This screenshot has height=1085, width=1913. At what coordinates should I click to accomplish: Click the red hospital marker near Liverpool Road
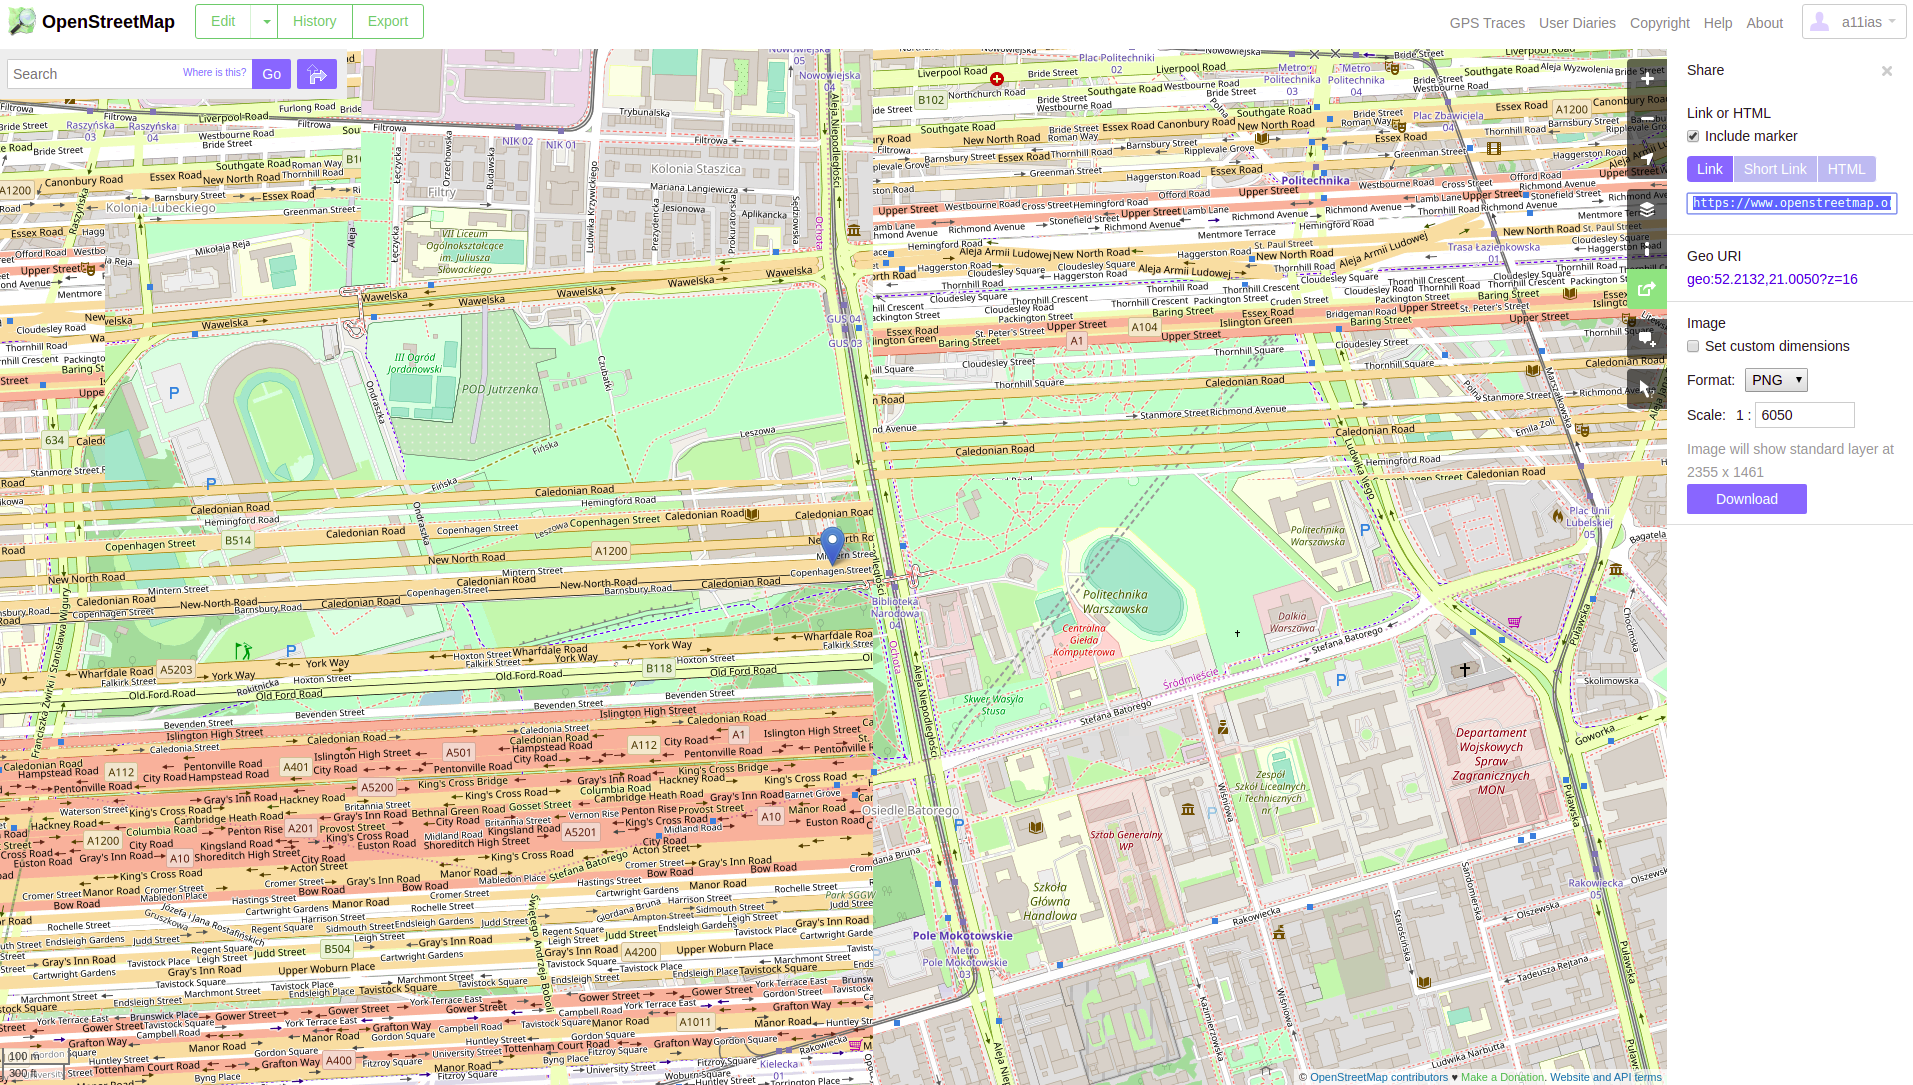click(997, 79)
